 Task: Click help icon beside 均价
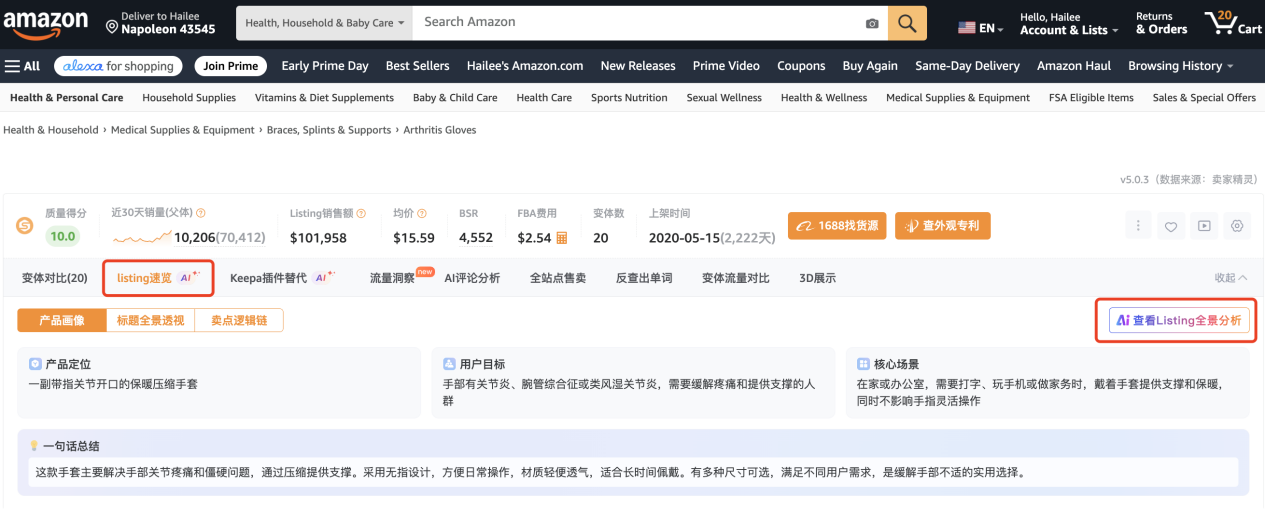pyautogui.click(x=423, y=213)
